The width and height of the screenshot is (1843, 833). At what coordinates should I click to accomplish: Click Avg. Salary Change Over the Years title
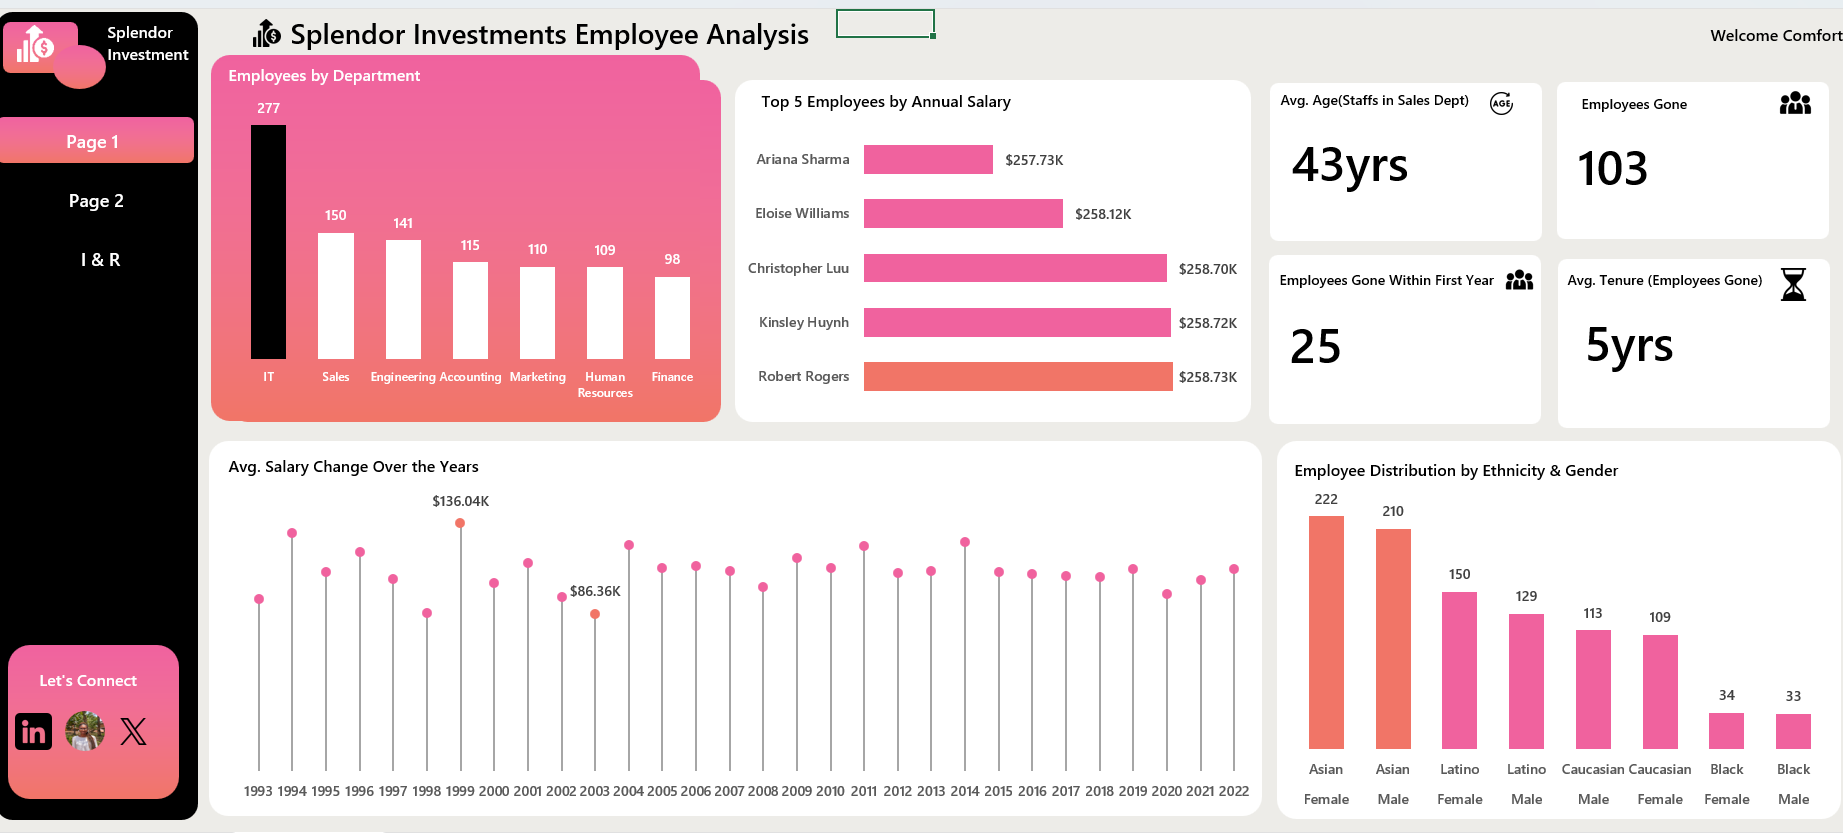pos(353,467)
